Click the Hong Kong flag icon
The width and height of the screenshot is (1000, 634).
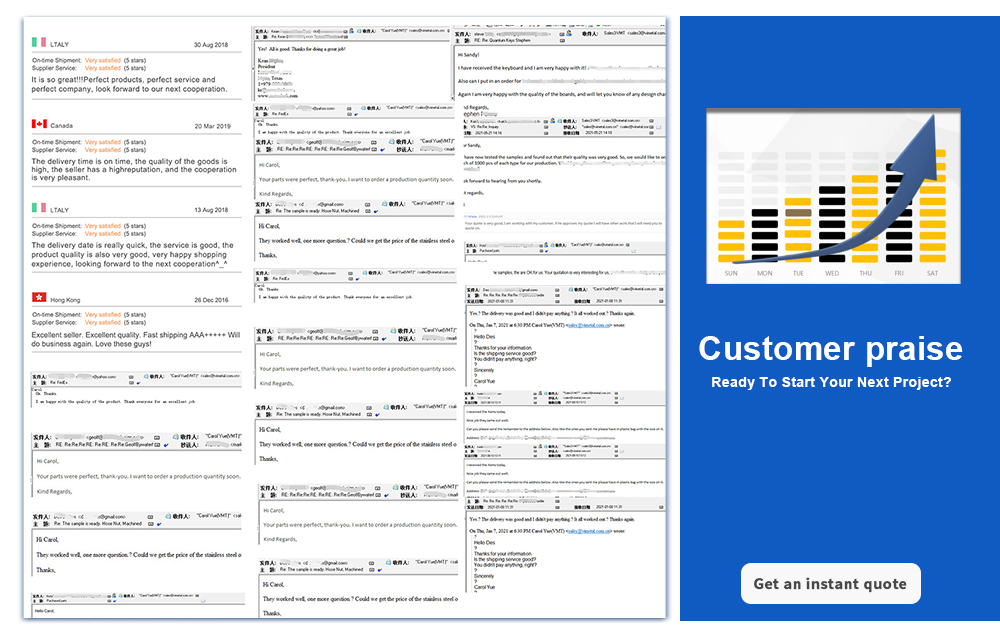pos(39,299)
